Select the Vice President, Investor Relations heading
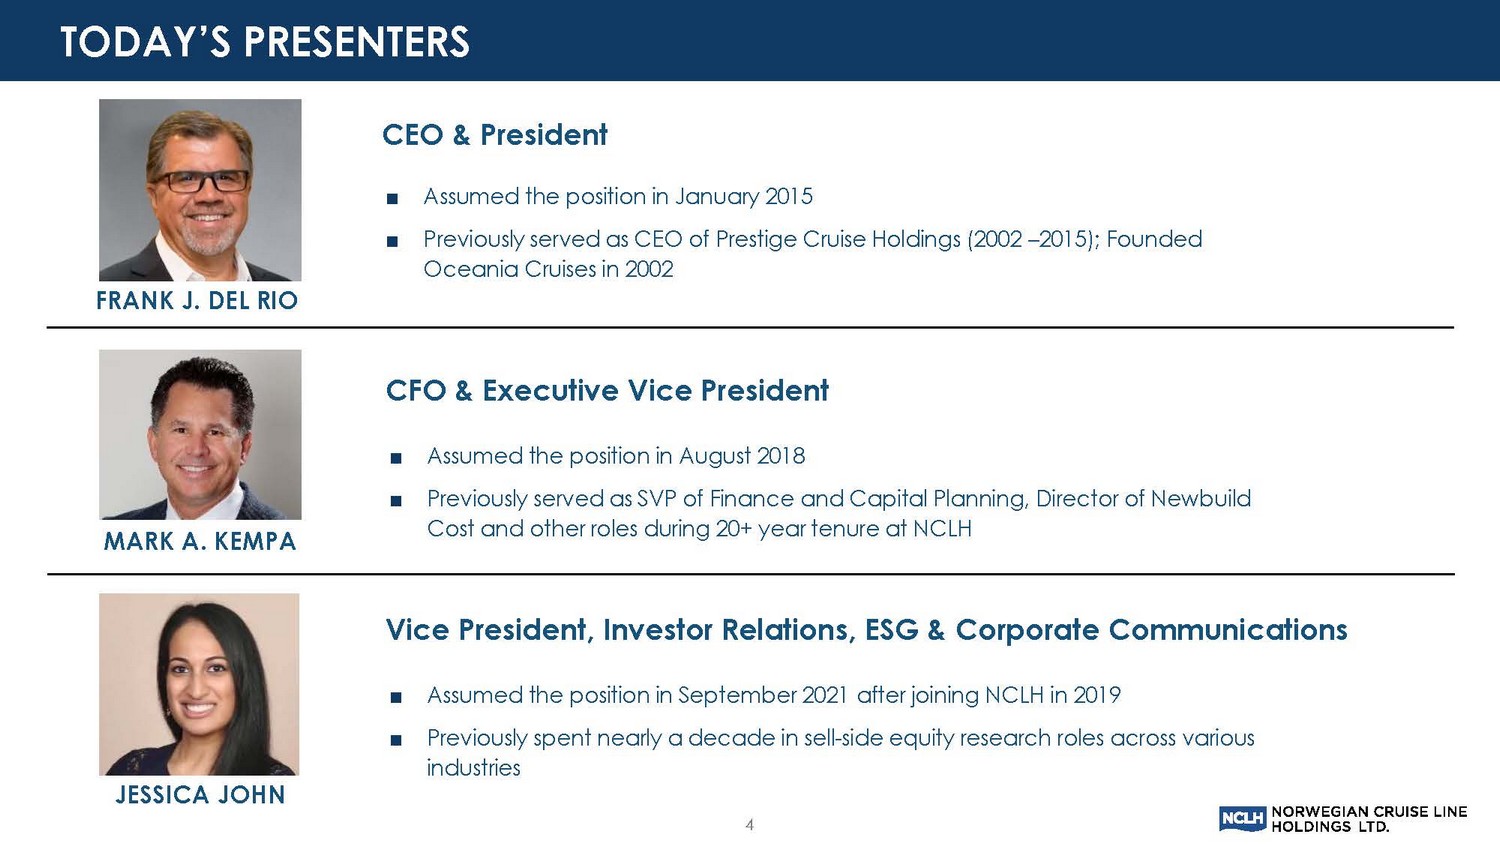The image size is (1500, 844). click(x=866, y=630)
